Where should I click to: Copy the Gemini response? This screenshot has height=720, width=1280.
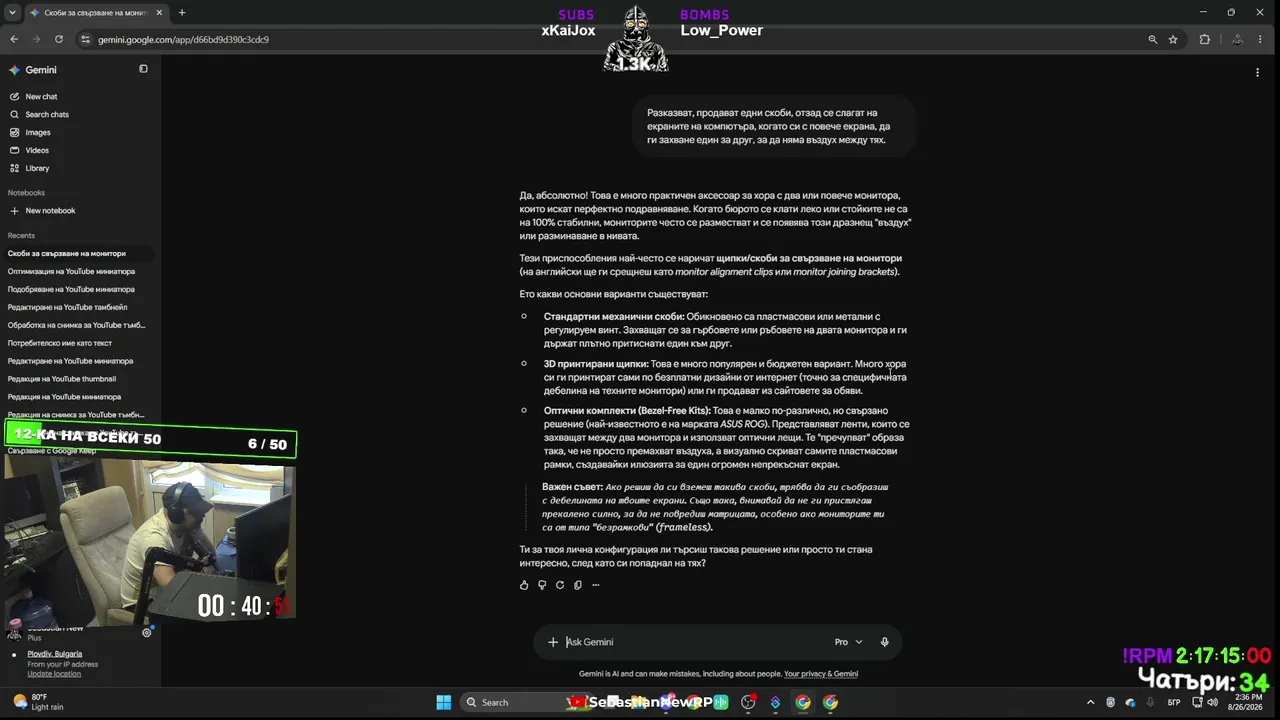(578, 585)
